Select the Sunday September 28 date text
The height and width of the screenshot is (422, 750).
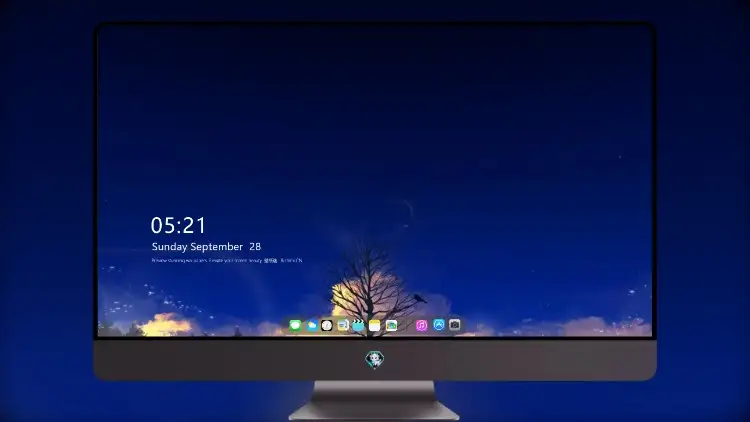tap(206, 247)
